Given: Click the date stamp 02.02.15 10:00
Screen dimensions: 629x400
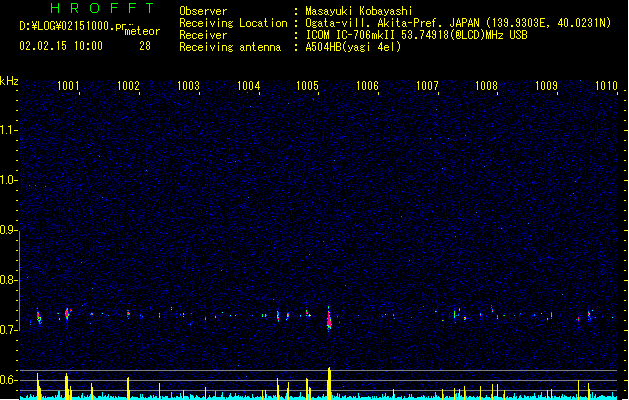Looking at the screenshot, I should pyautogui.click(x=61, y=46).
